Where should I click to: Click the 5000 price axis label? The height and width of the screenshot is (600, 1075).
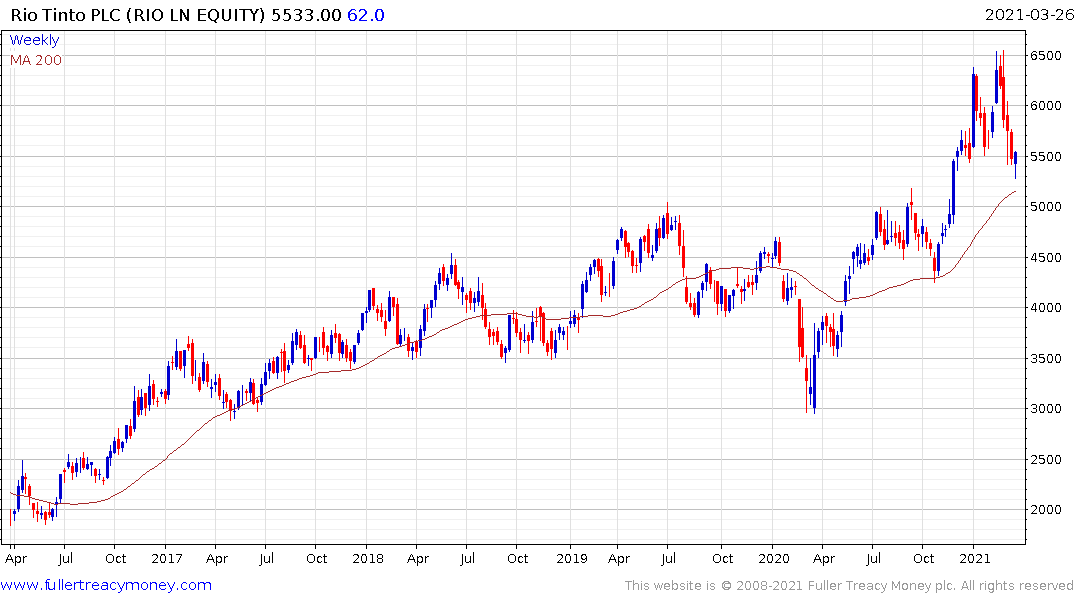(1046, 206)
